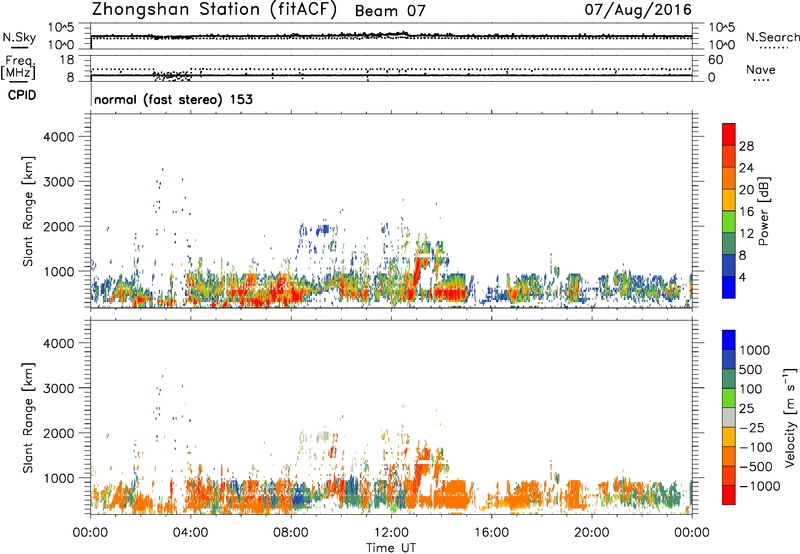Select the 4000 km tick in power panel

[x=59, y=137]
